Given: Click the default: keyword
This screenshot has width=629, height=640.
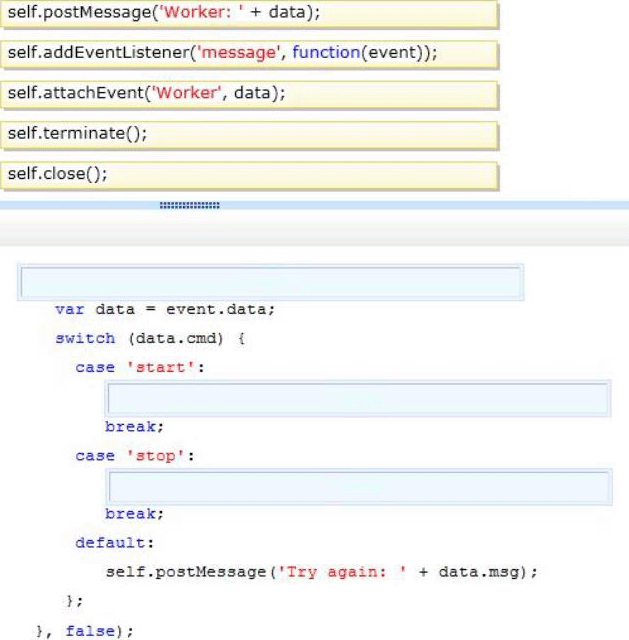Looking at the screenshot, I should click(115, 543).
